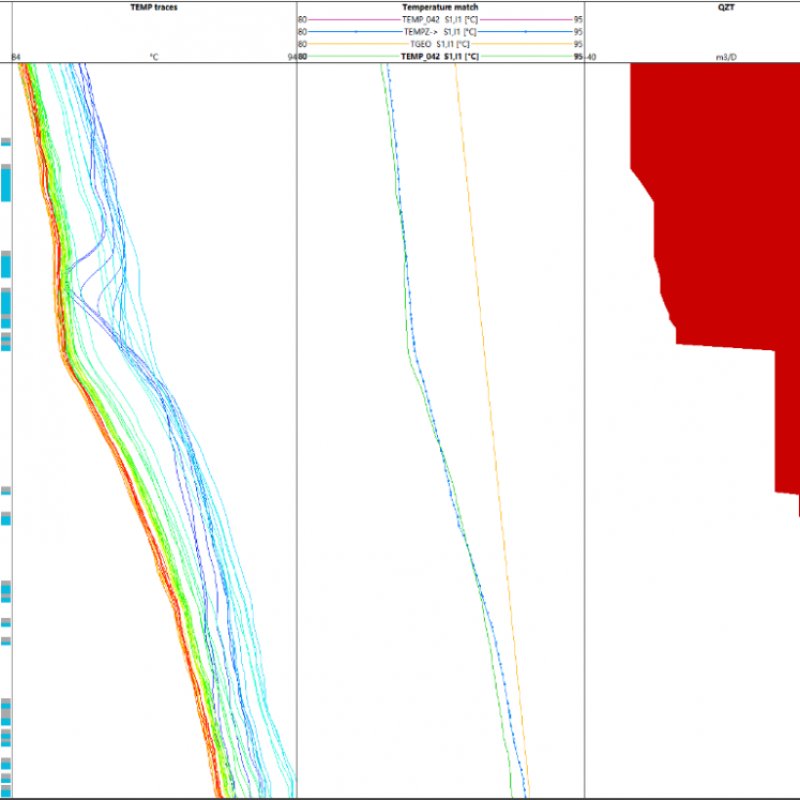Click the 84 scale minimum of TEMP traces
Image resolution: width=800 pixels, height=800 pixels.
pyautogui.click(x=16, y=57)
